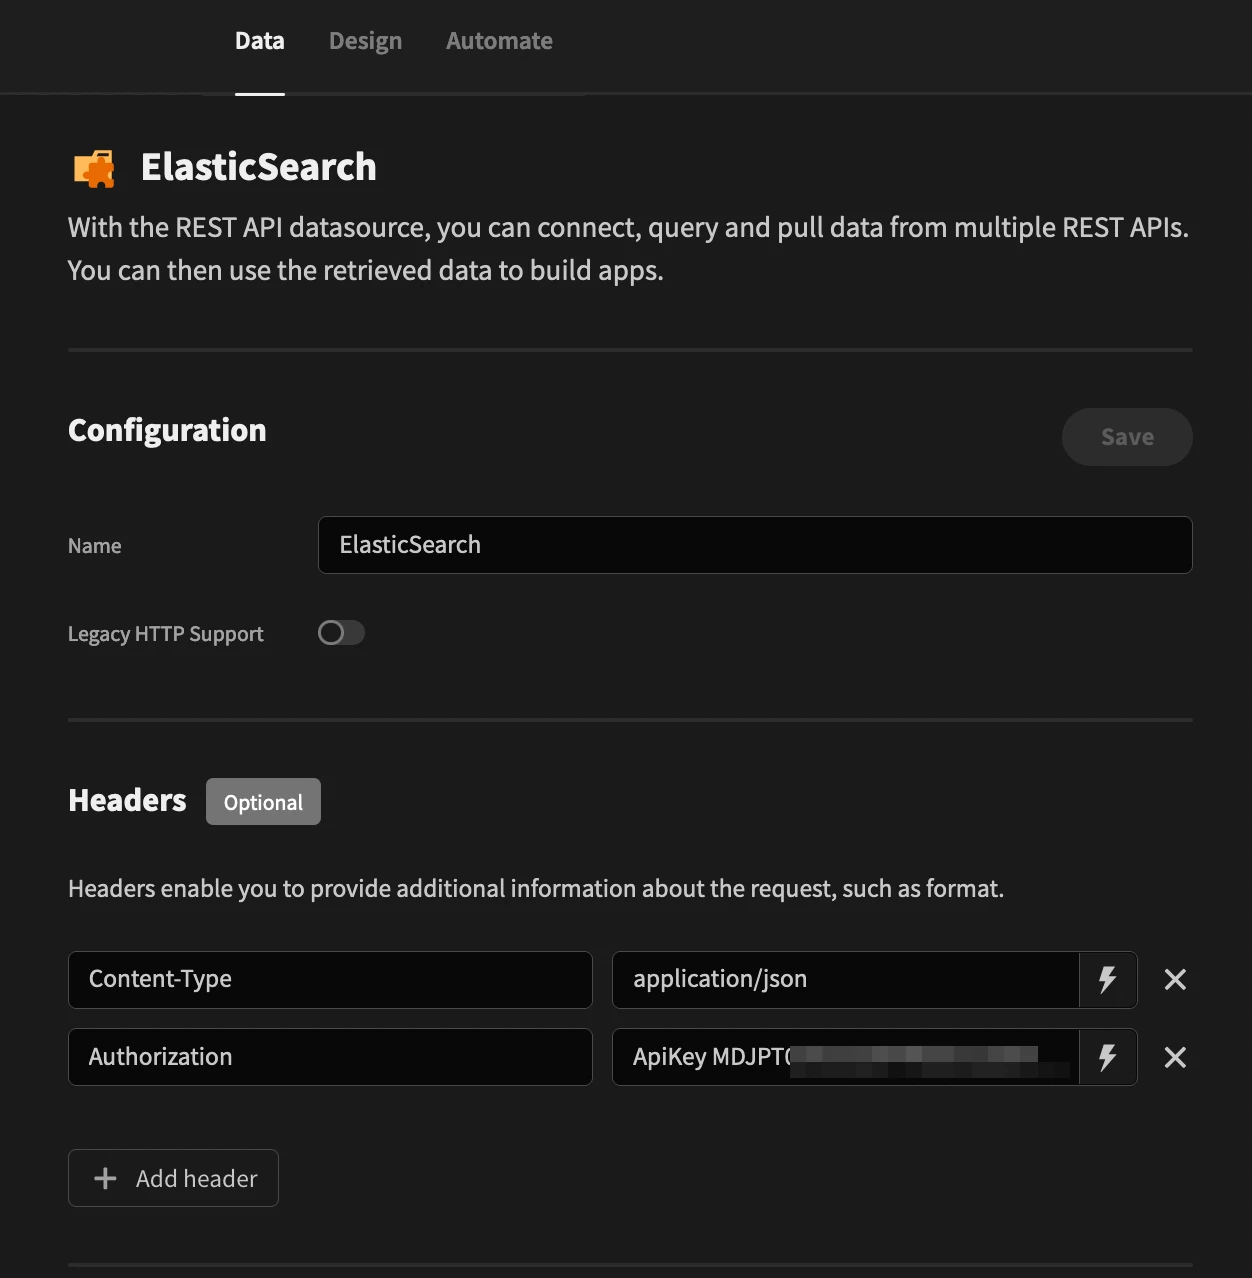Remove the Authorization header row
1252x1278 pixels.
click(x=1175, y=1057)
